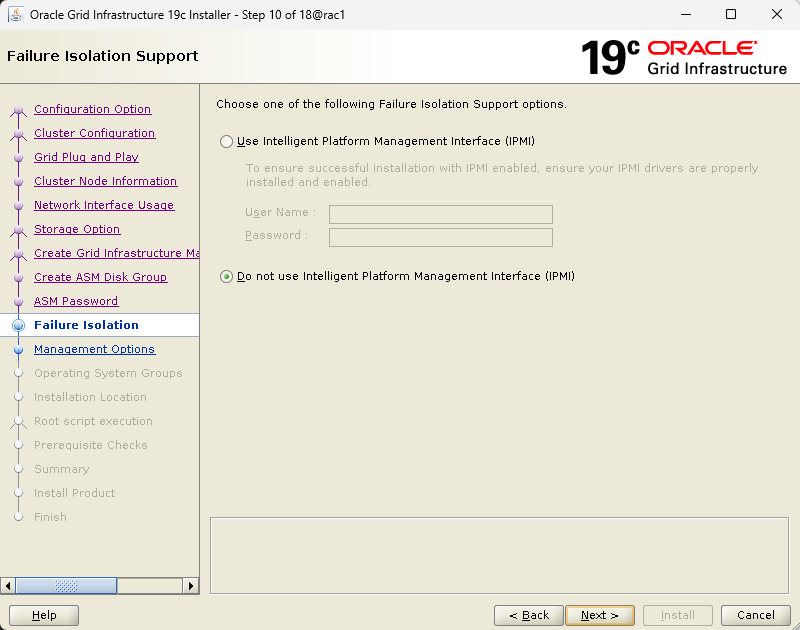Image resolution: width=800 pixels, height=630 pixels.
Task: Click ASM Password step bullet icon
Action: (18, 301)
